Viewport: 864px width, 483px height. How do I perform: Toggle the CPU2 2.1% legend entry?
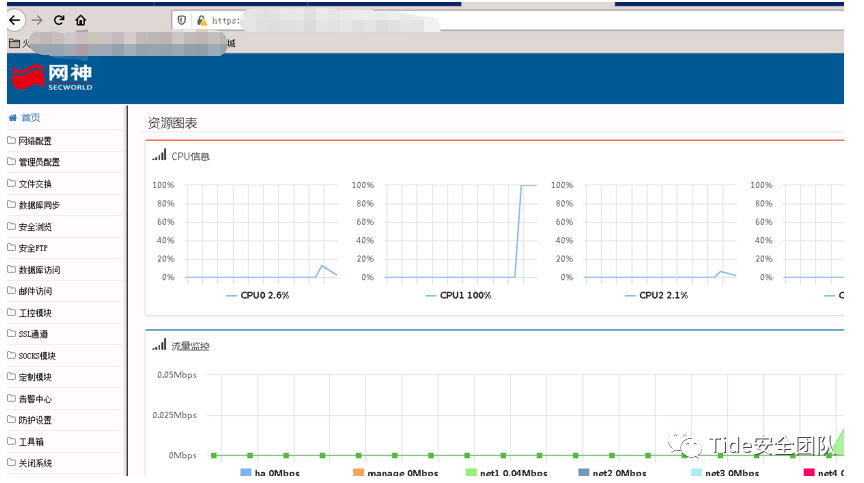point(657,296)
